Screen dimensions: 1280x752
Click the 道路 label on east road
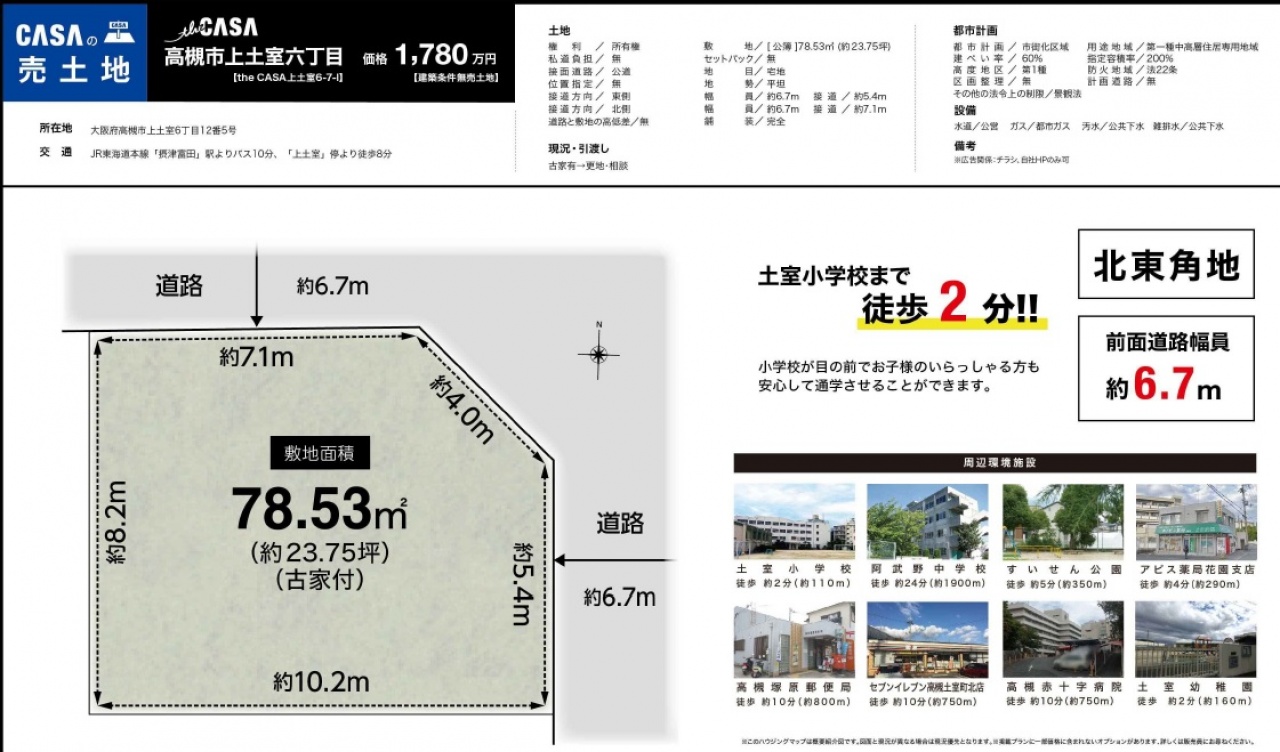click(x=620, y=522)
